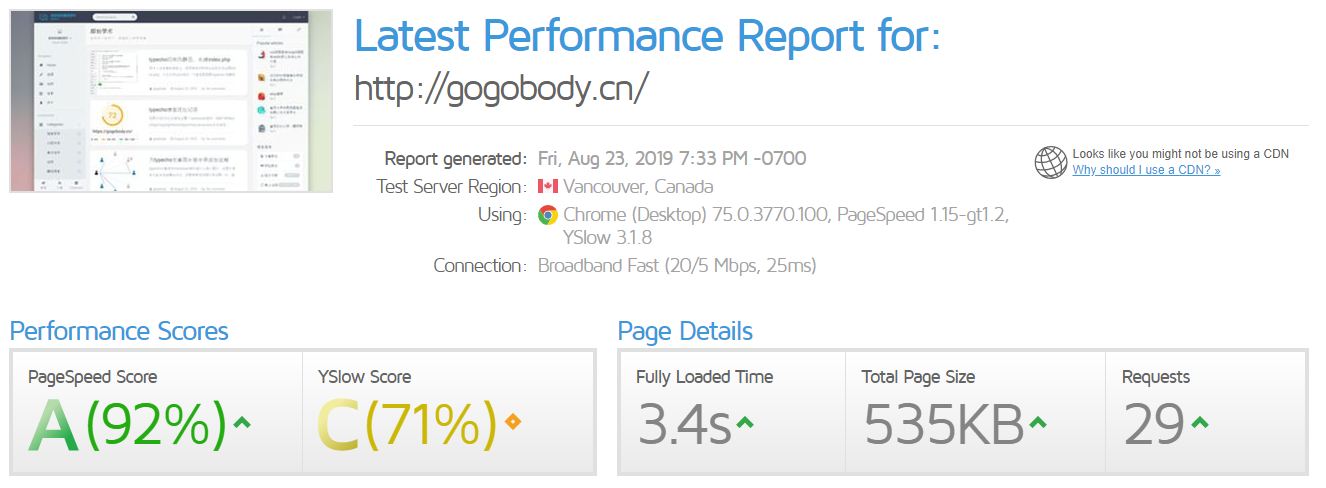1326x488 pixels.
Task: Click the Vancouver, Canada region text
Action: coord(638,186)
